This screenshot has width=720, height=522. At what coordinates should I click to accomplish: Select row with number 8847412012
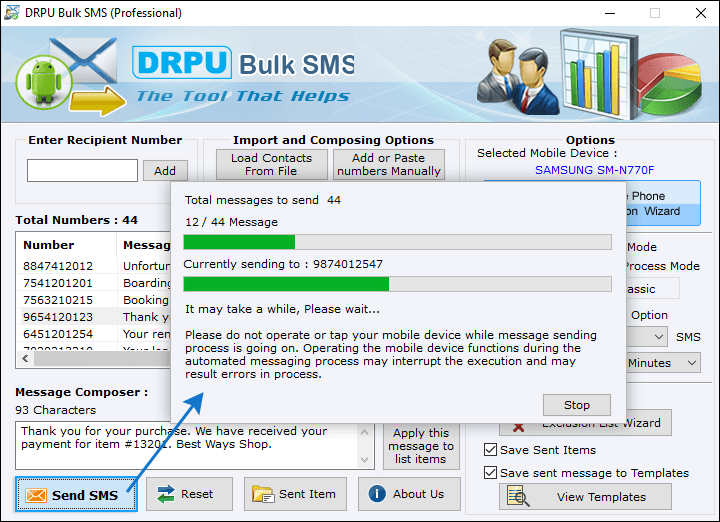(x=94, y=266)
